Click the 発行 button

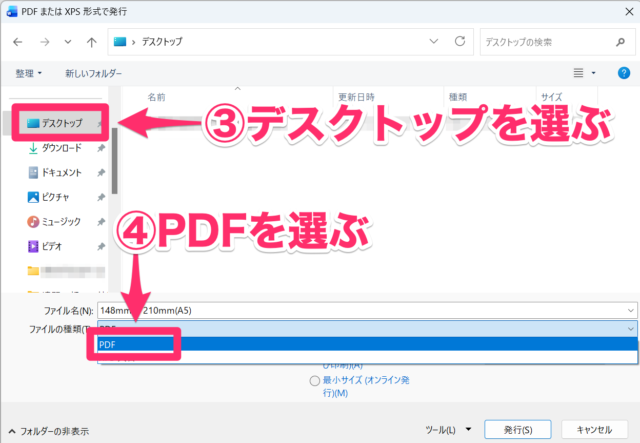point(517,429)
